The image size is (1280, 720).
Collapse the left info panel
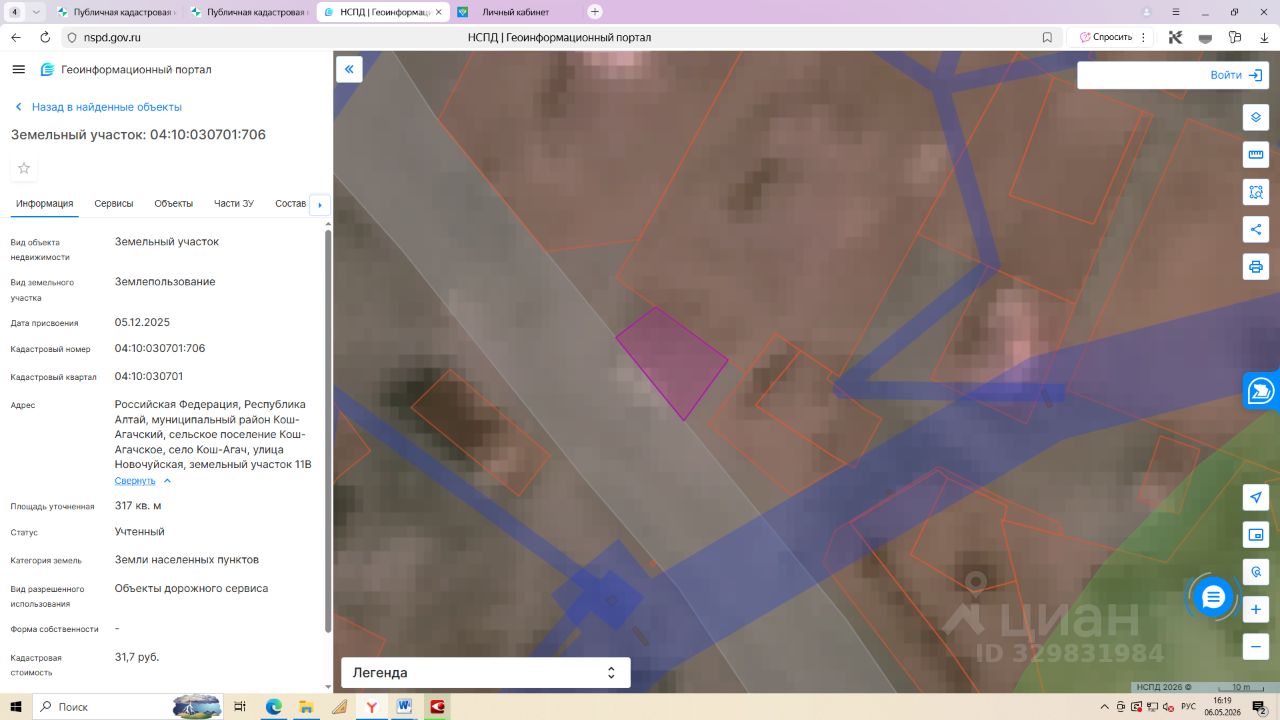coord(349,69)
